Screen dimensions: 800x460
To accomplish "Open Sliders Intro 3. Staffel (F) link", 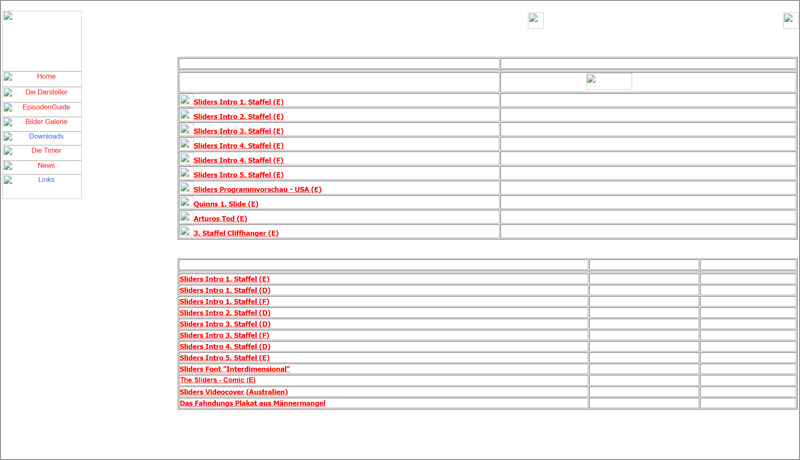I will tap(224, 335).
